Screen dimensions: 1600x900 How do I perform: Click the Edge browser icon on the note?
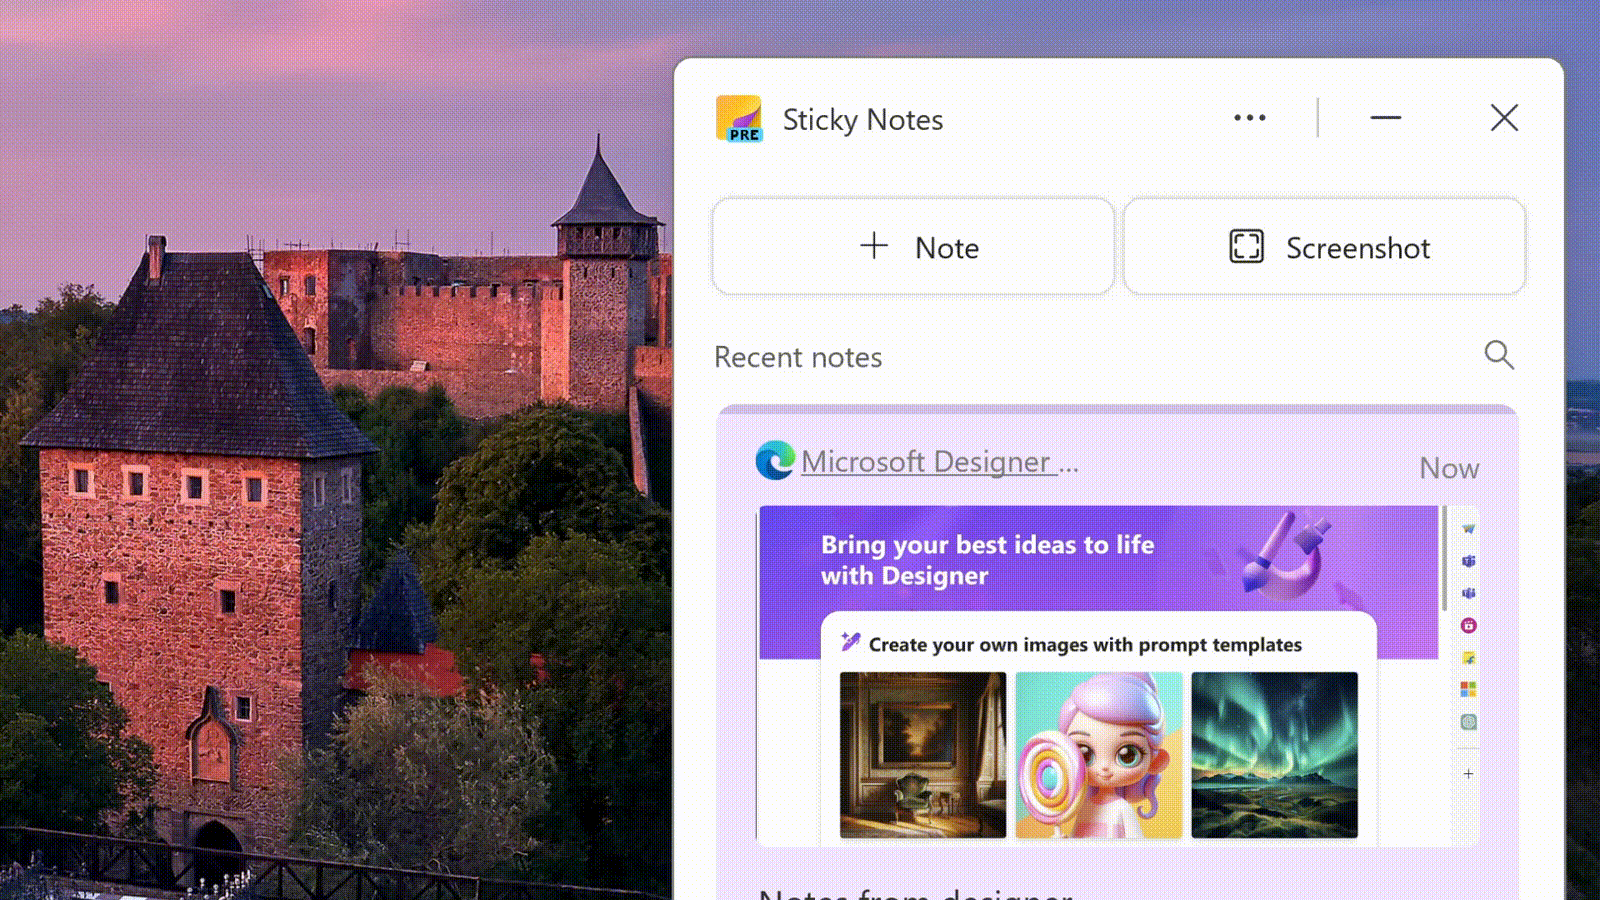tap(775, 461)
